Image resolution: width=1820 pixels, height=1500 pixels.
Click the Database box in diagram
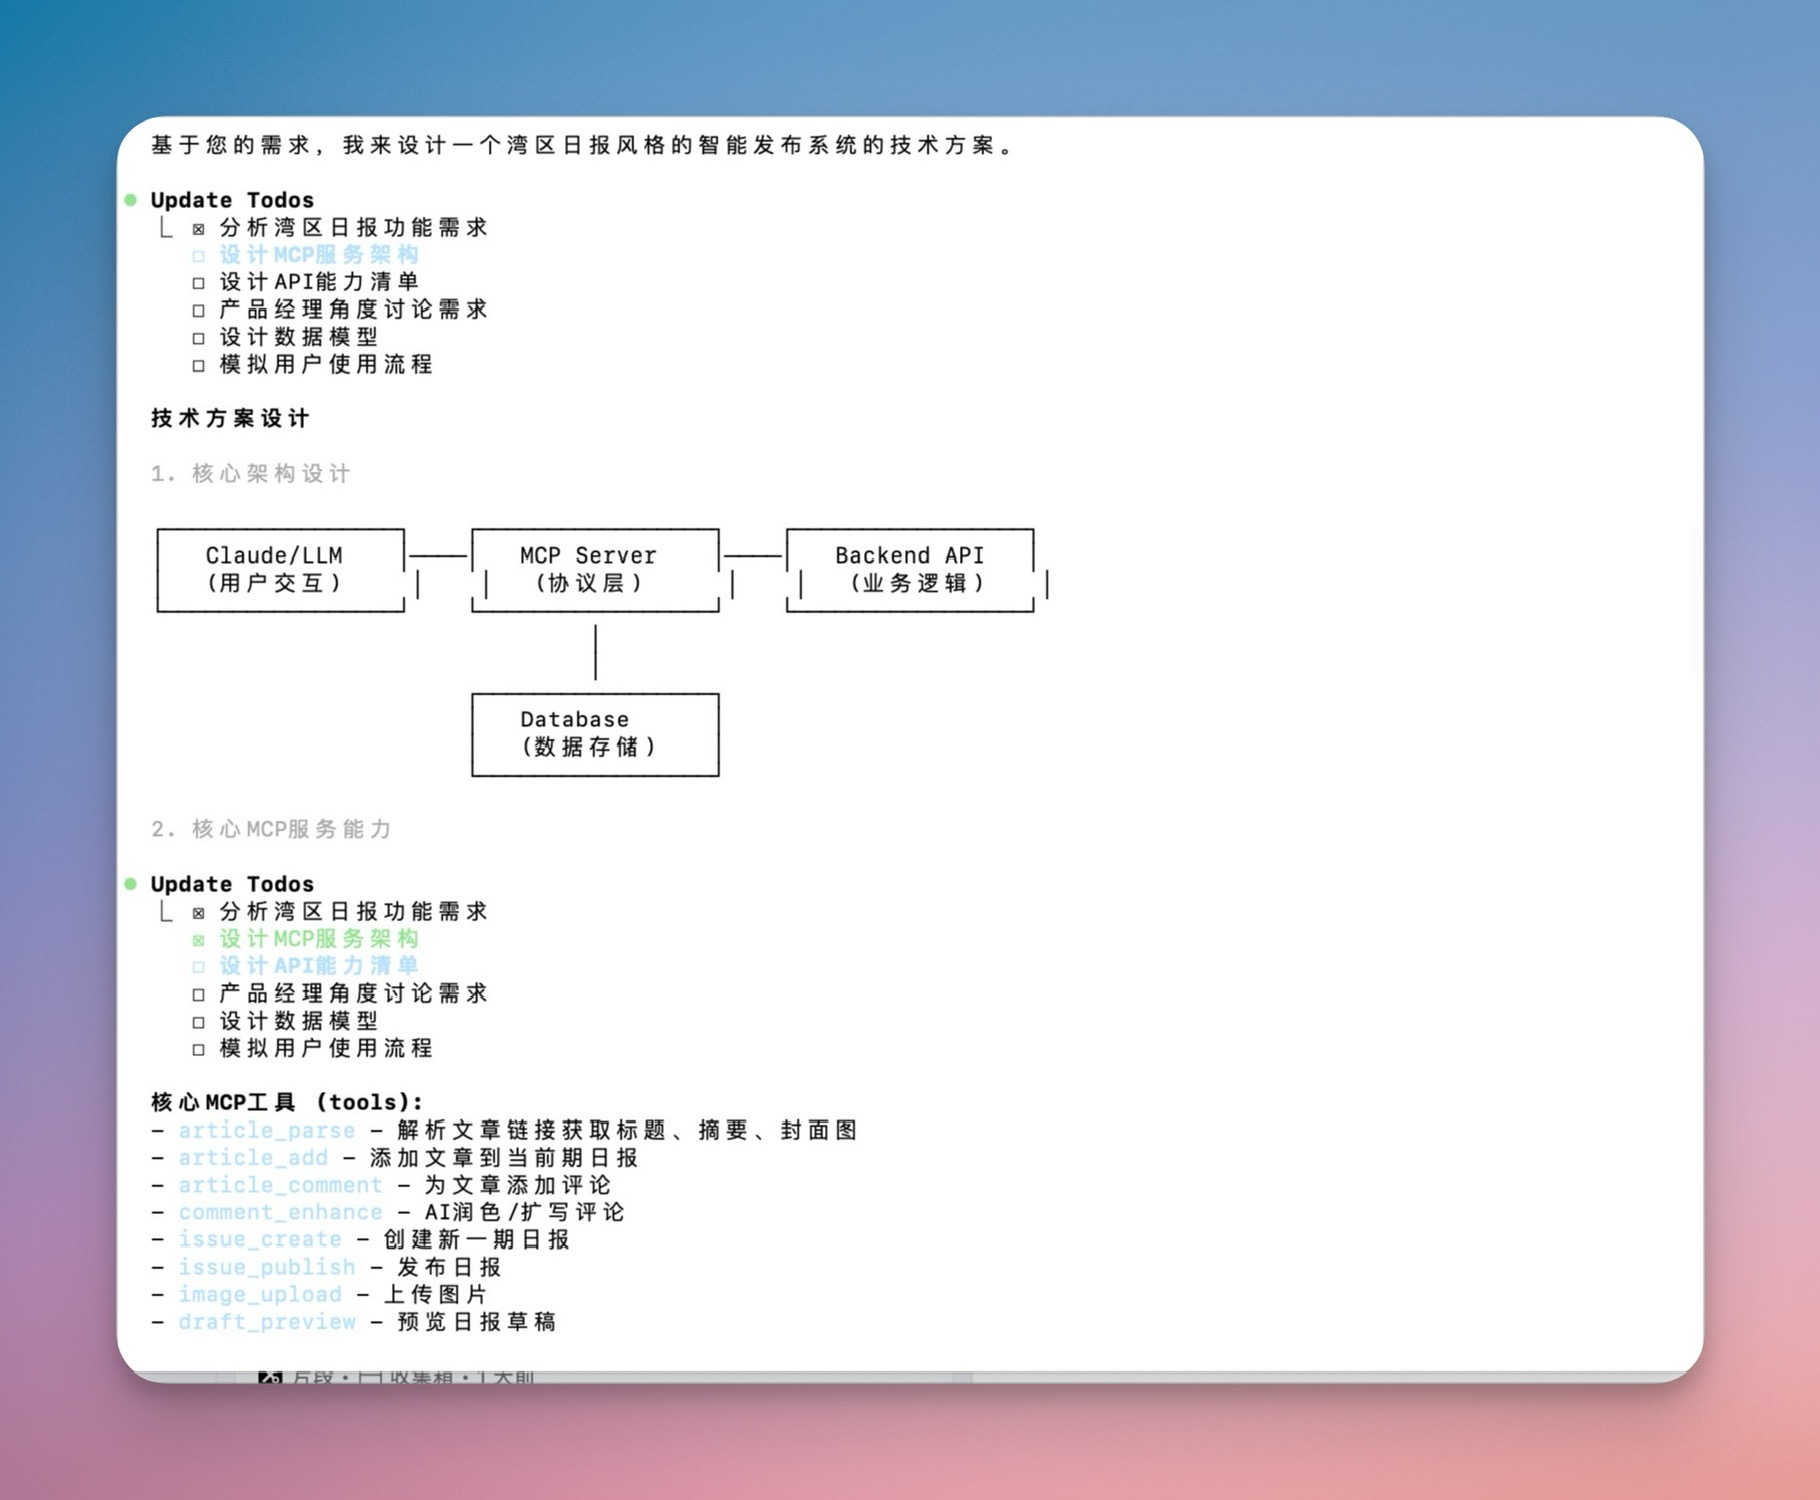click(x=594, y=734)
